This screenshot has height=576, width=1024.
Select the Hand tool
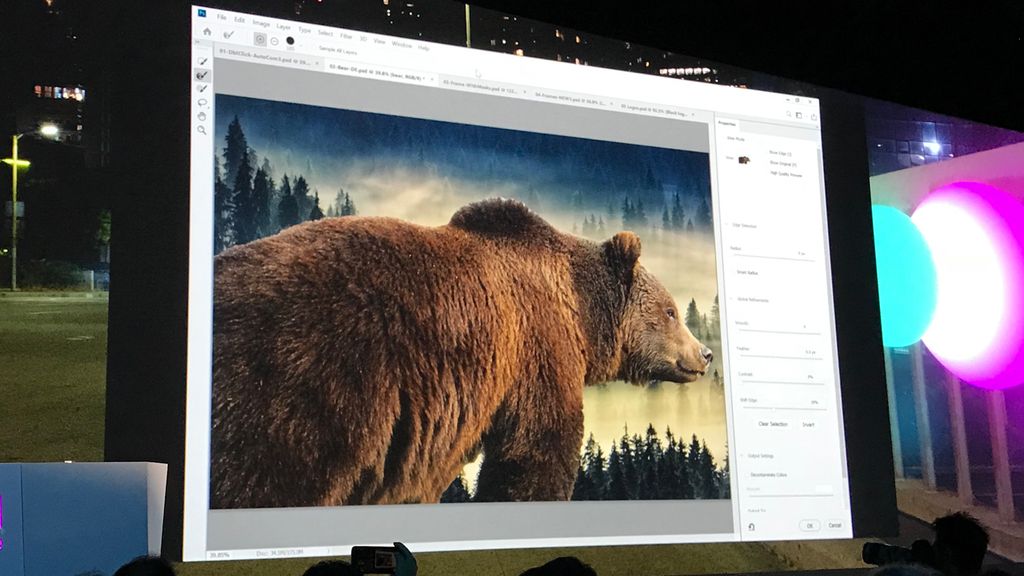[201, 114]
